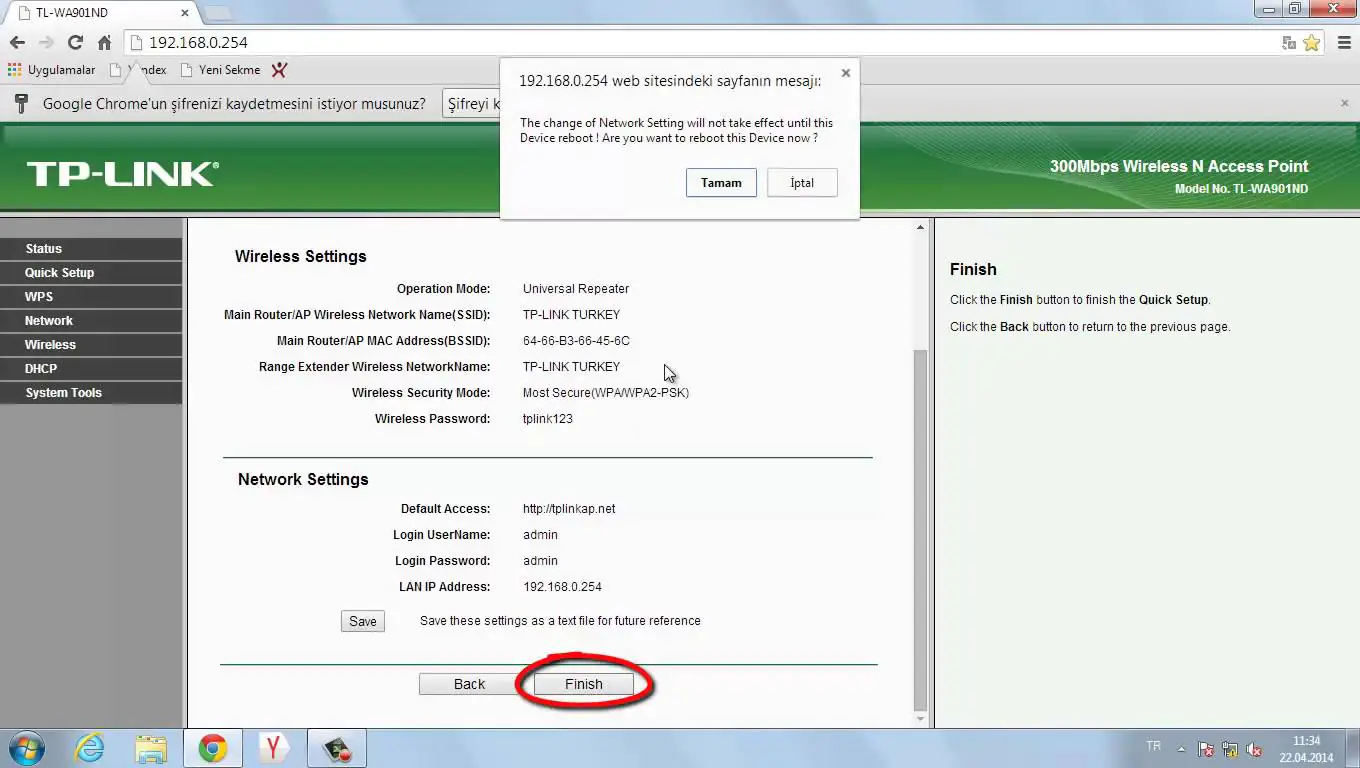
Task: Open the Action Center flag icon
Action: click(x=1206, y=747)
